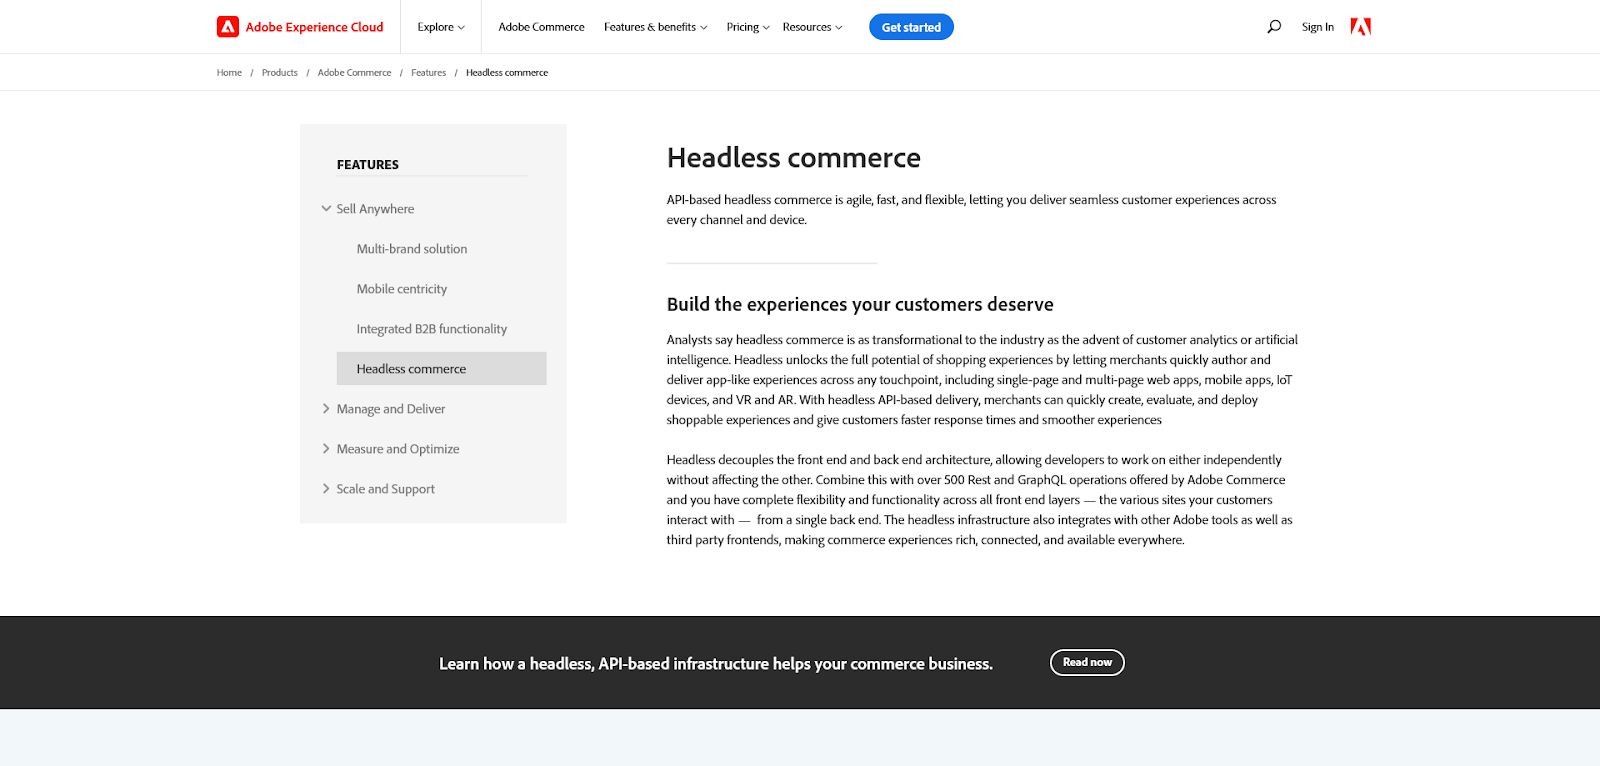Click Adobe Commerce in the top navigation
1600x766 pixels.
(x=541, y=27)
